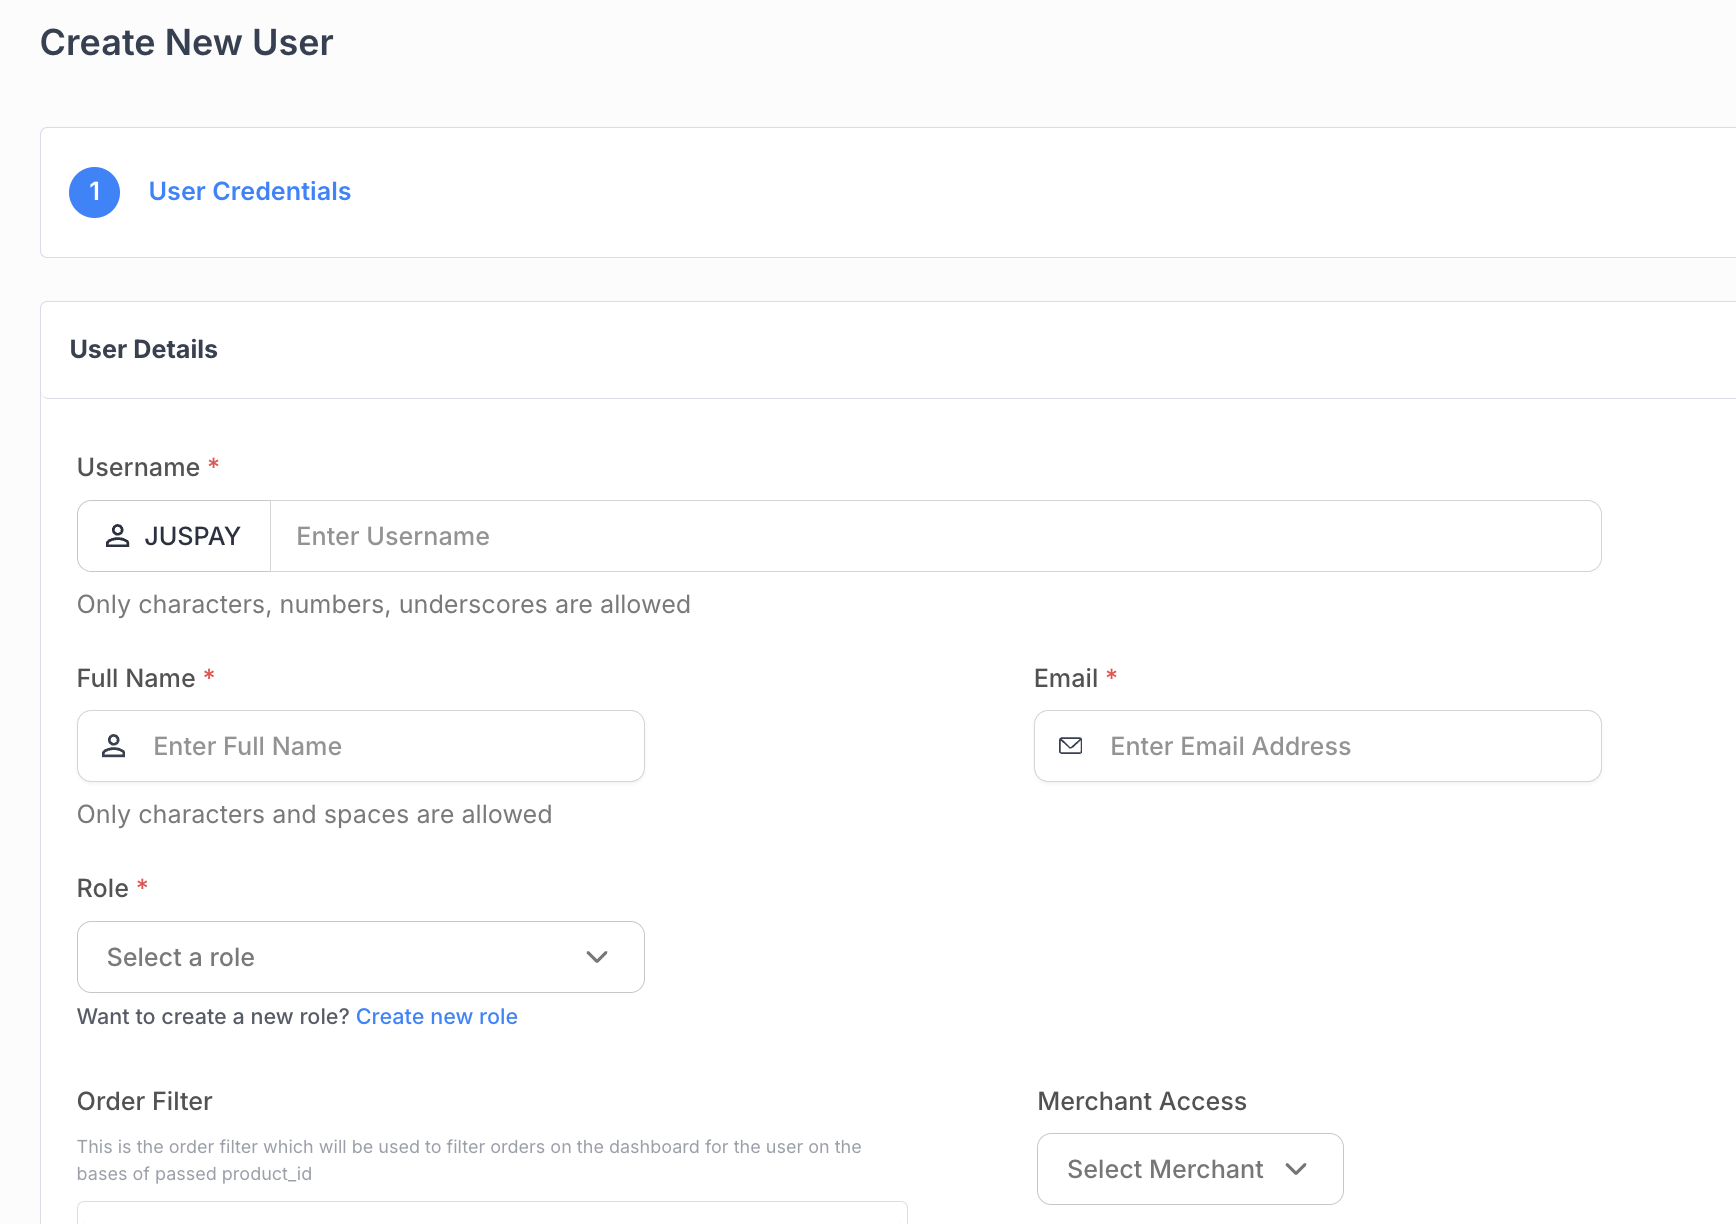Viewport: 1736px width, 1224px height.
Task: Click the envelope icon in Email field
Action: [x=1070, y=746]
